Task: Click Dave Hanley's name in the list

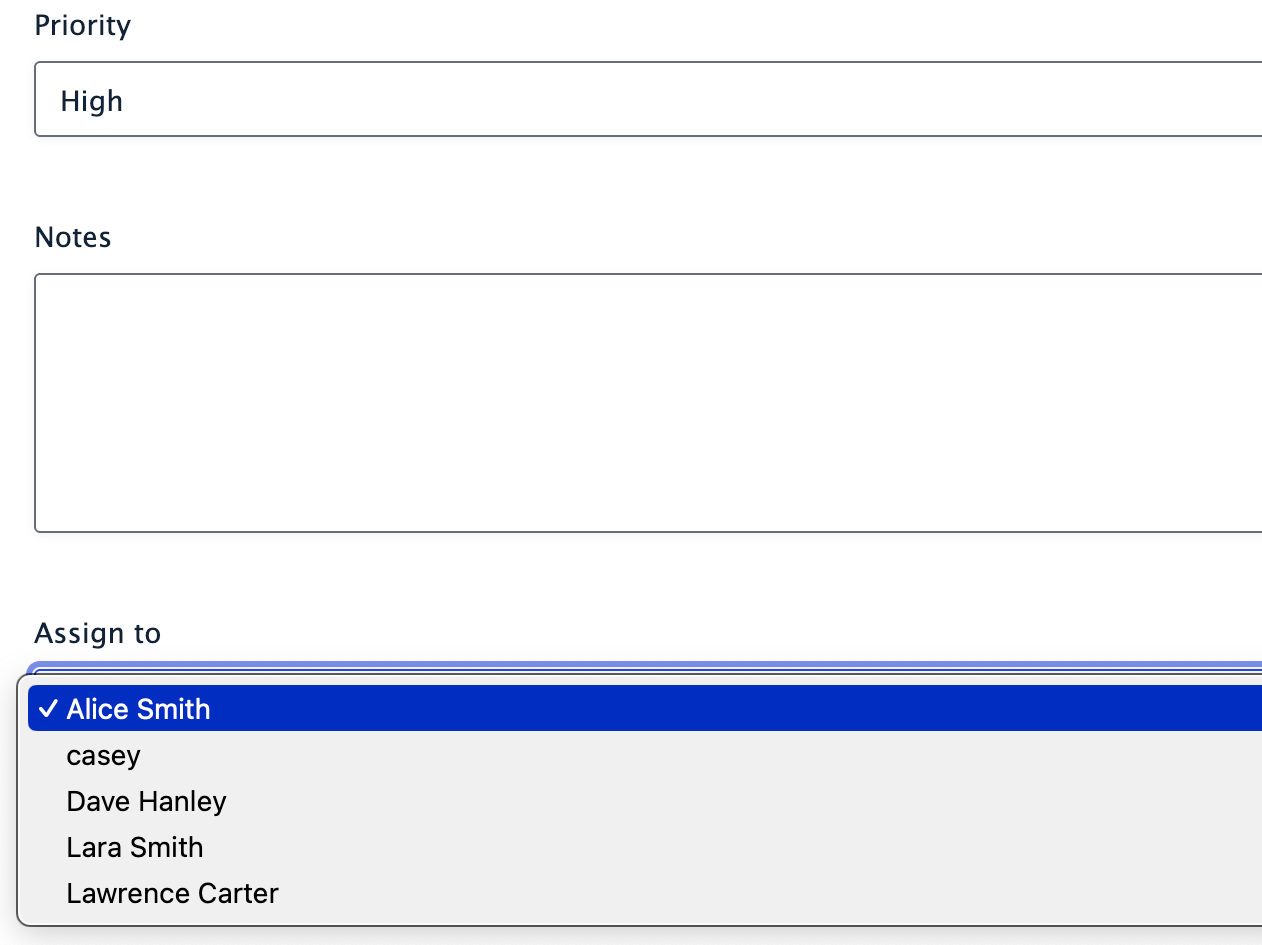Action: pos(146,800)
